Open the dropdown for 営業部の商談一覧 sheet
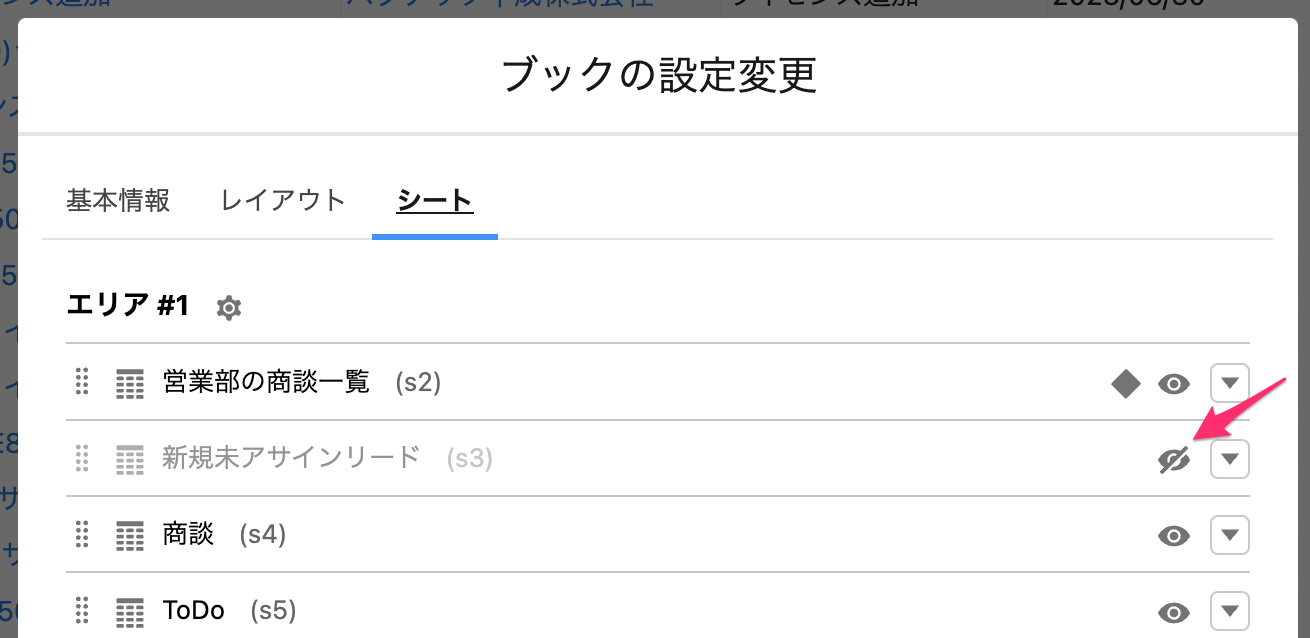The width and height of the screenshot is (1310, 638). (1230, 383)
